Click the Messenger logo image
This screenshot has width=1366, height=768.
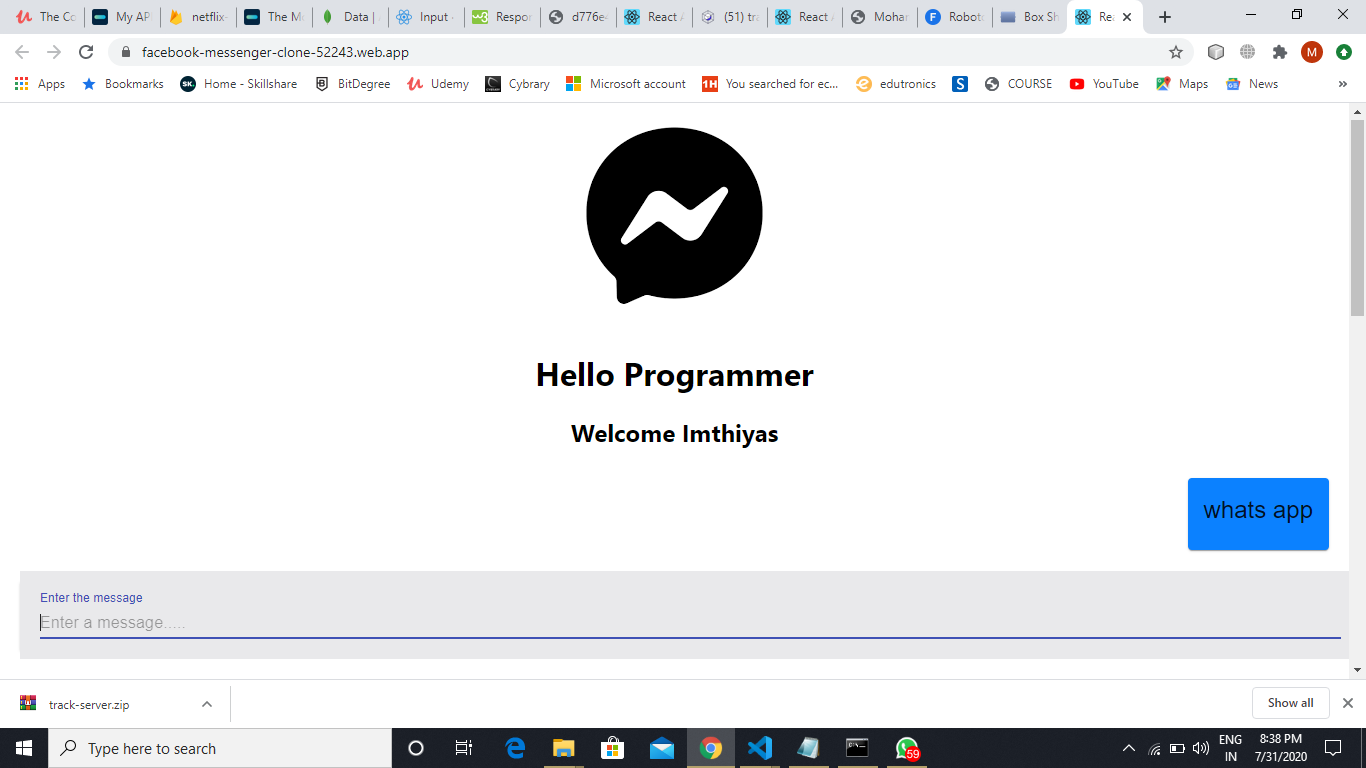pos(675,215)
